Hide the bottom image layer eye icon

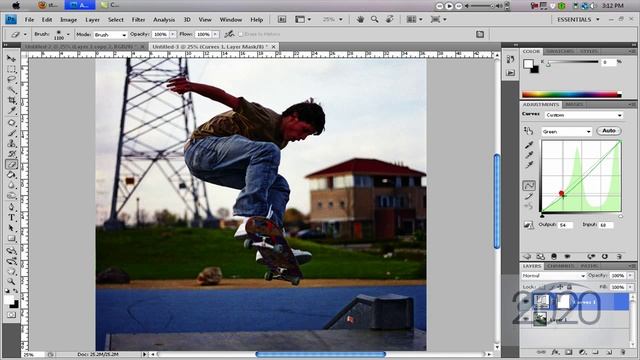click(x=526, y=319)
